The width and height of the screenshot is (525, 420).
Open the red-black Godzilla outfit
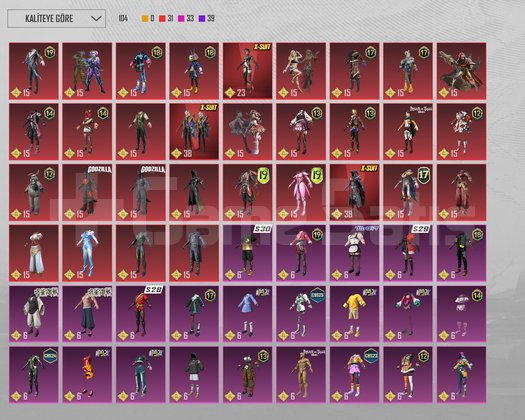click(x=87, y=193)
